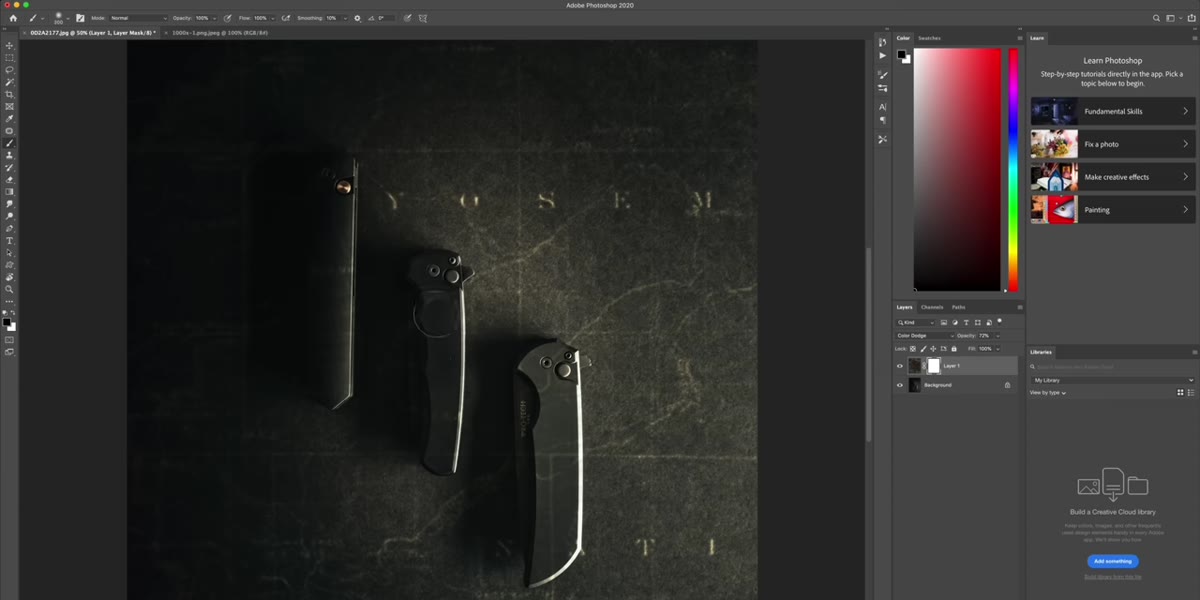This screenshot has height=600, width=1200.
Task: Select the Zoom tool
Action: (x=10, y=289)
